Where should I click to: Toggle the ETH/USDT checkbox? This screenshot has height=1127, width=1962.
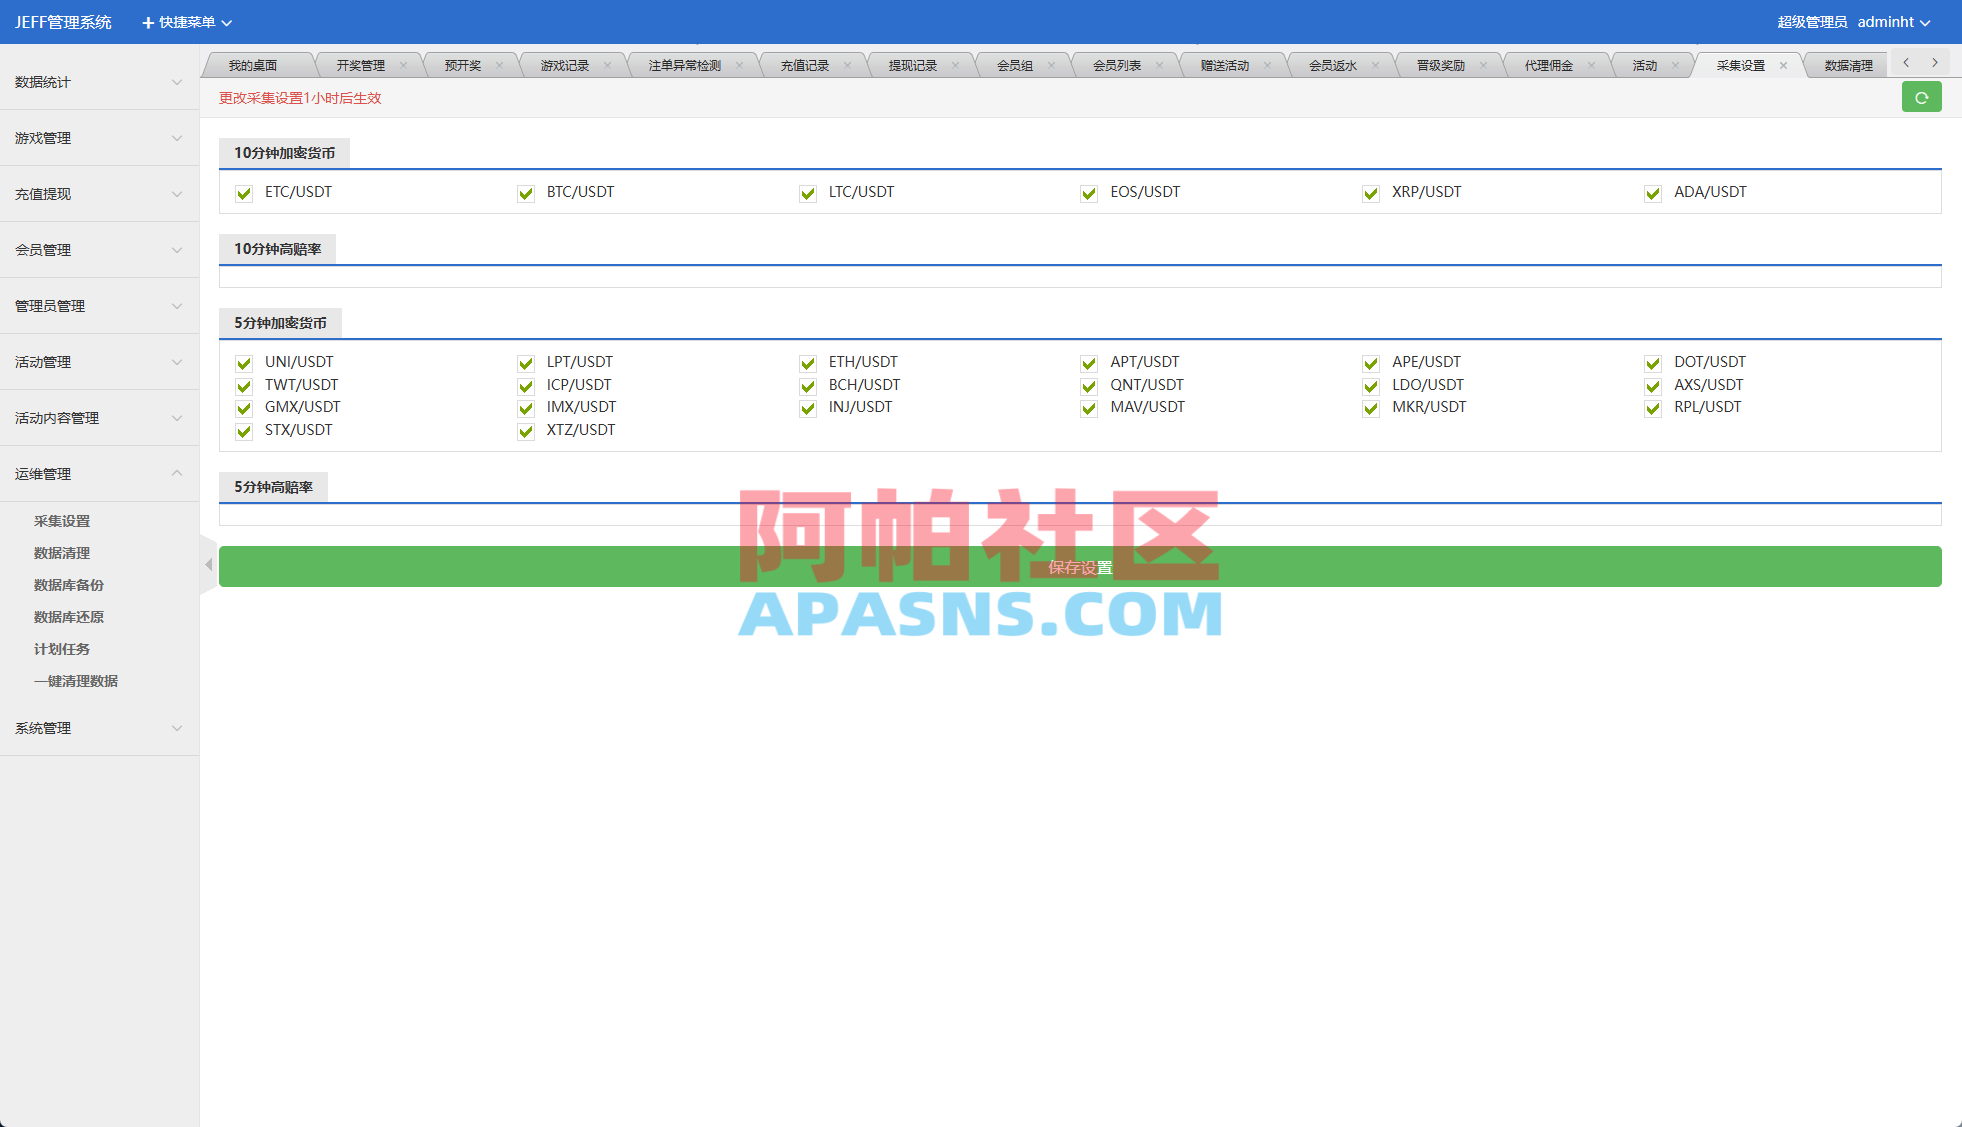[x=808, y=364]
